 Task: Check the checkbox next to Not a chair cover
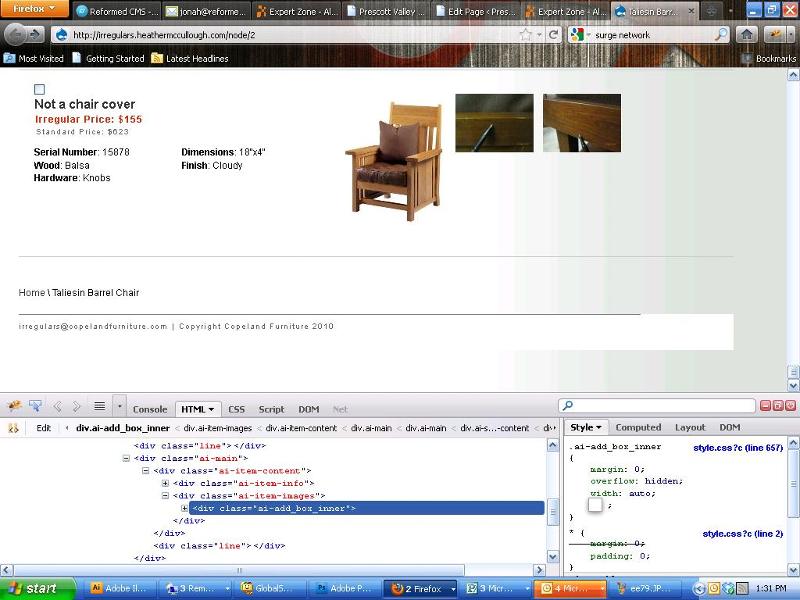pyautogui.click(x=39, y=89)
